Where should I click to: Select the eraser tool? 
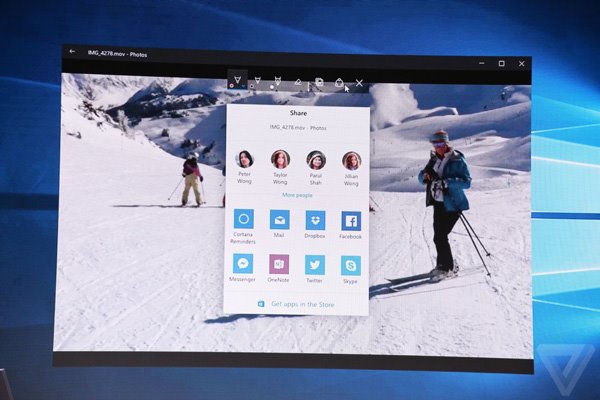[x=298, y=82]
